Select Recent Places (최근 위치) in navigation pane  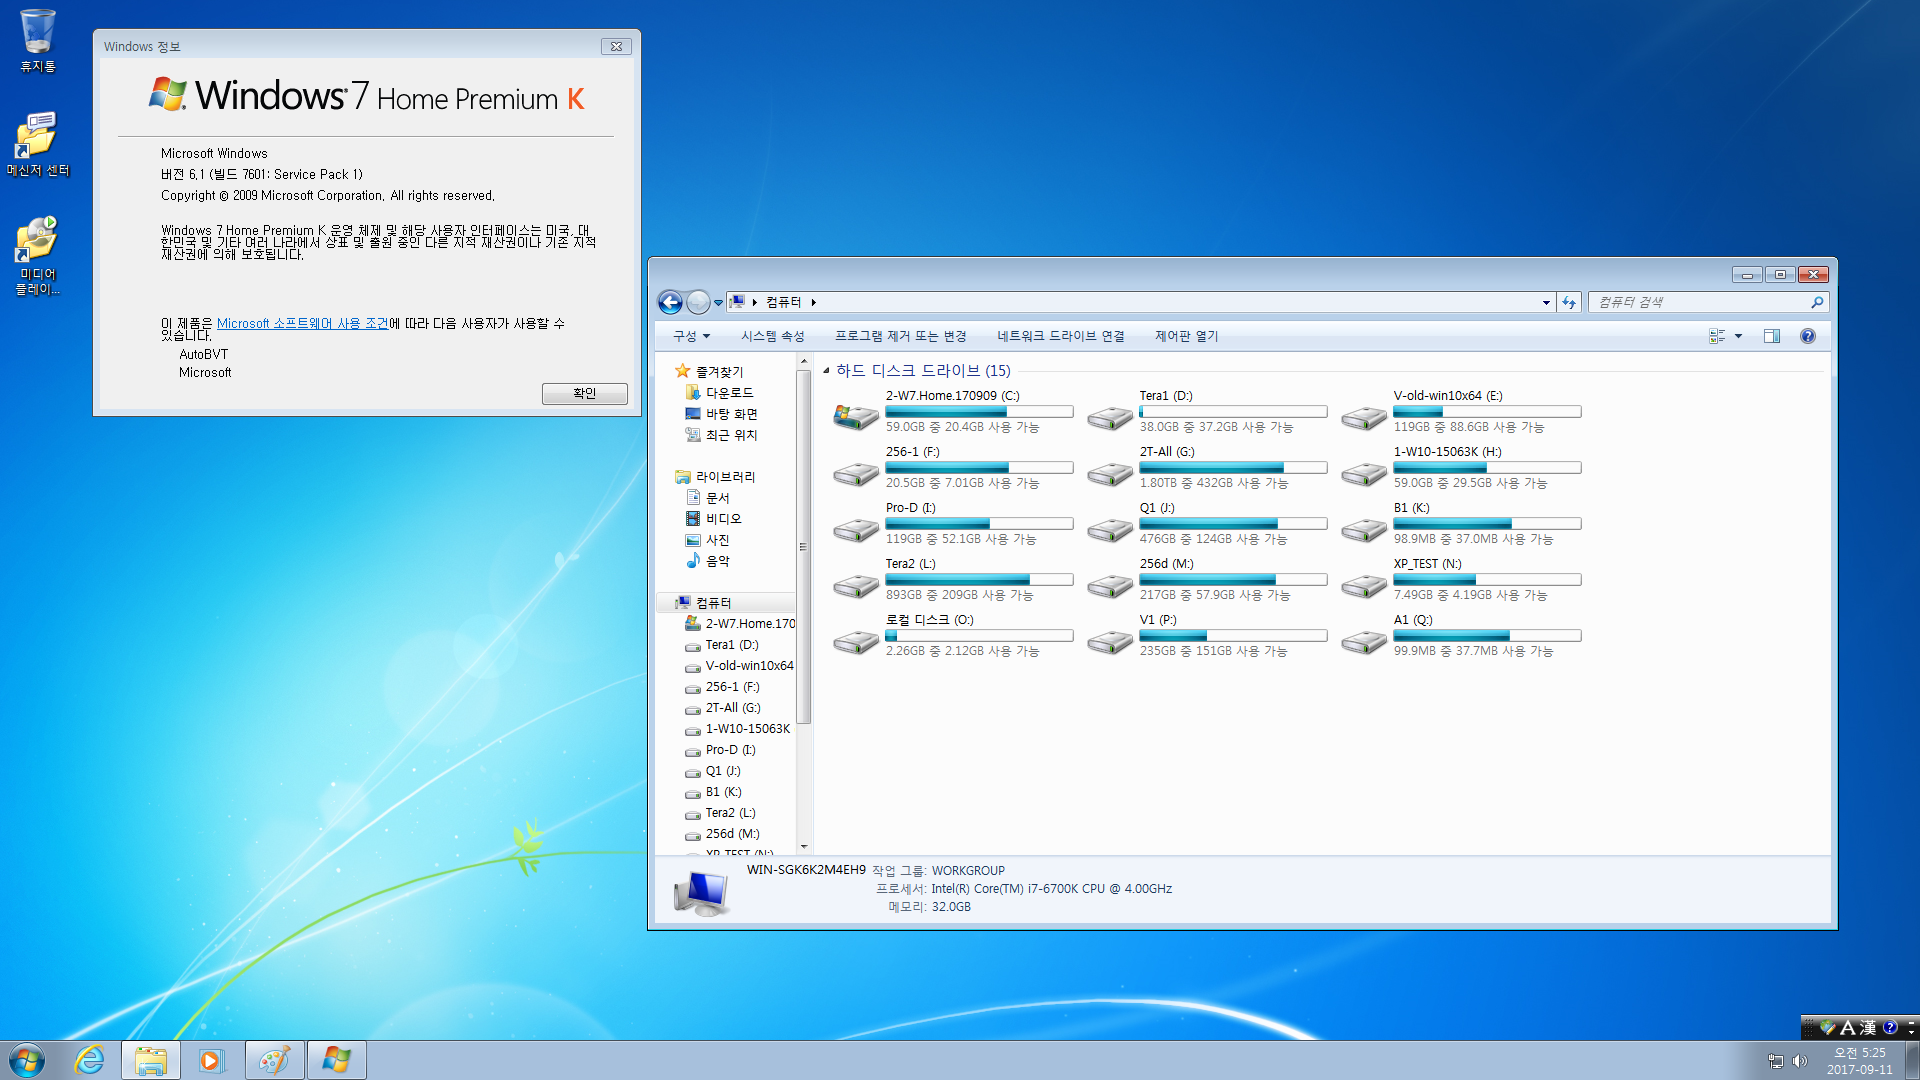(x=722, y=435)
